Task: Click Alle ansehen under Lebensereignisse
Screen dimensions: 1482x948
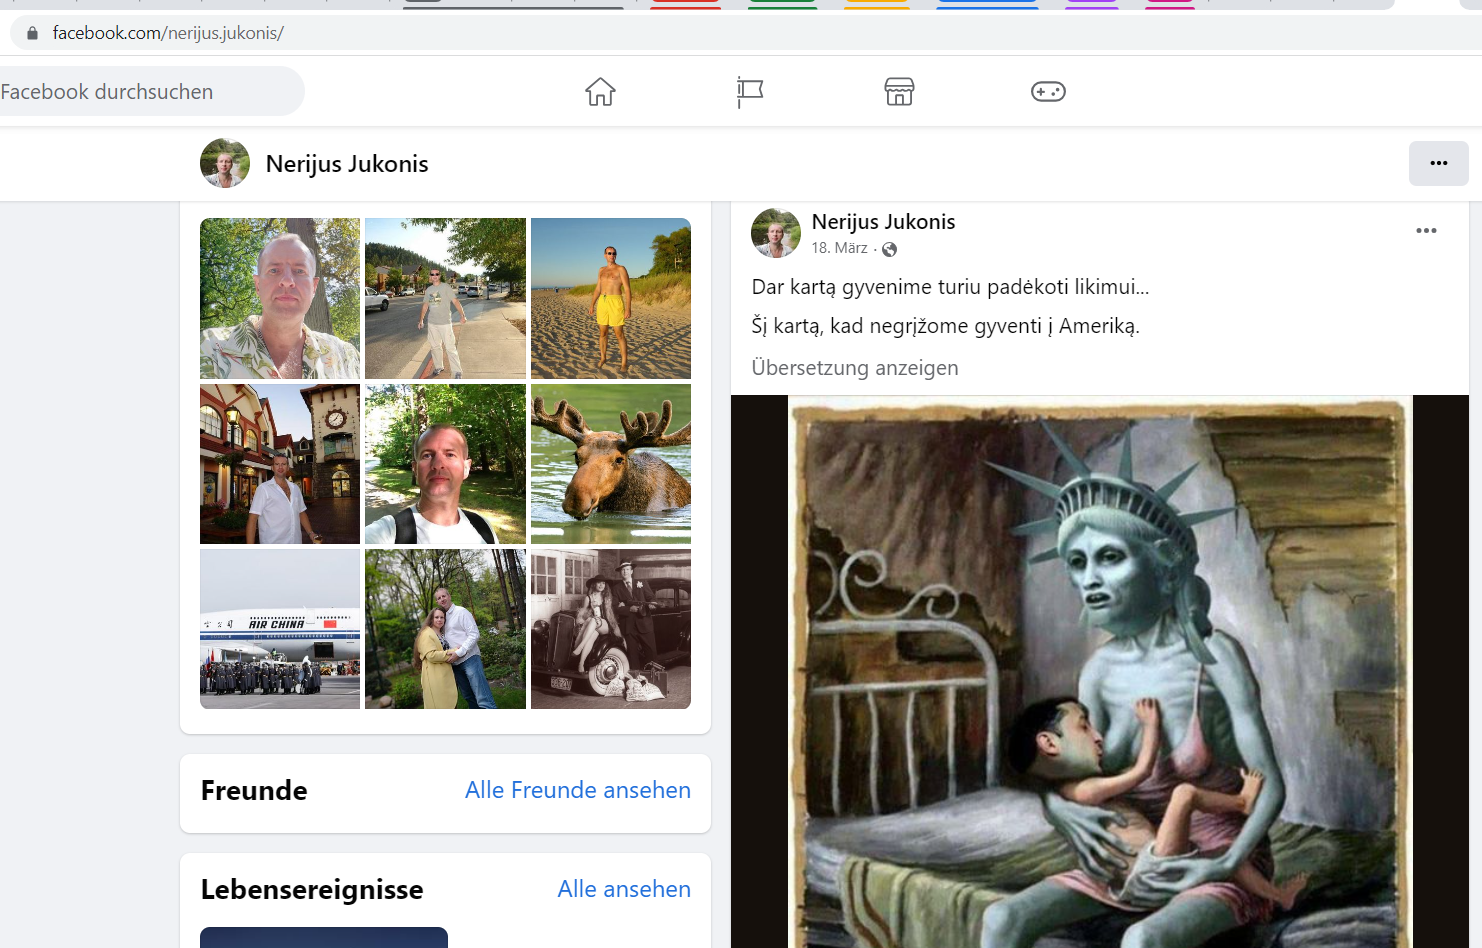Action: pyautogui.click(x=624, y=889)
